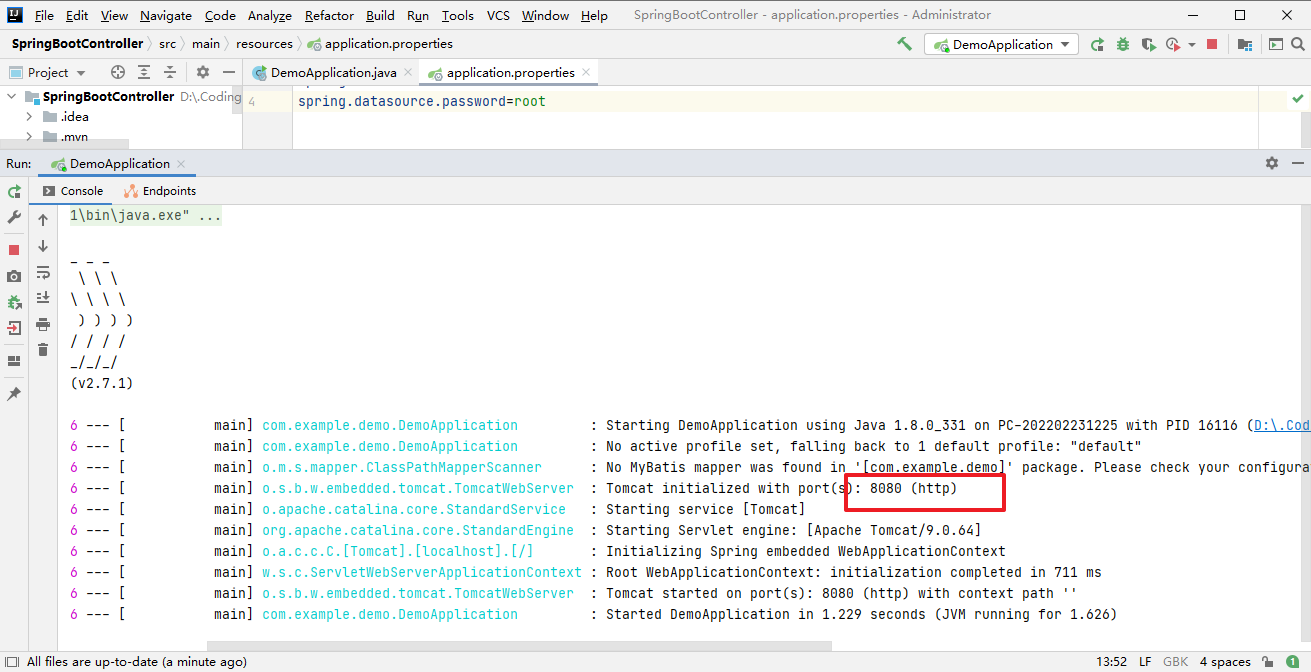Image resolution: width=1311 pixels, height=672 pixels.
Task: Click the resources breadcrumb
Action: (x=264, y=44)
